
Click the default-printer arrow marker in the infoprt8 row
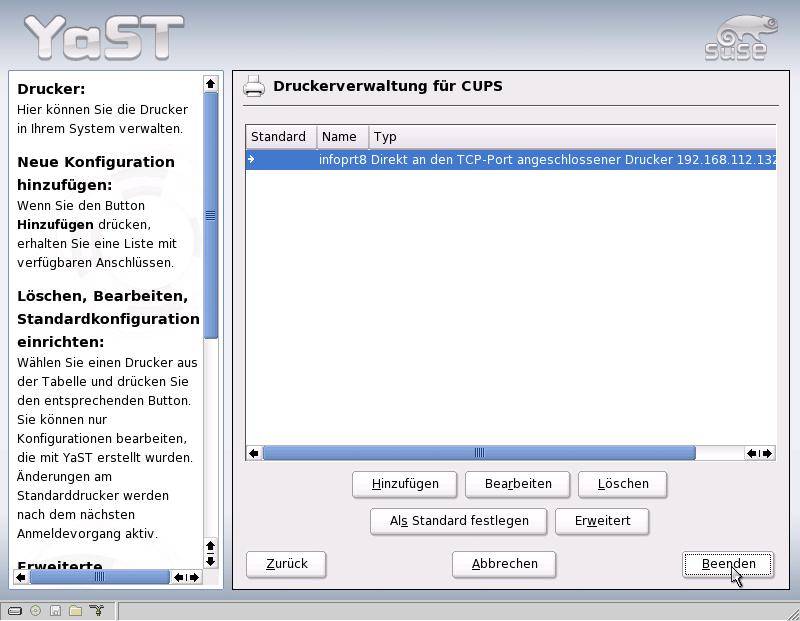251,159
